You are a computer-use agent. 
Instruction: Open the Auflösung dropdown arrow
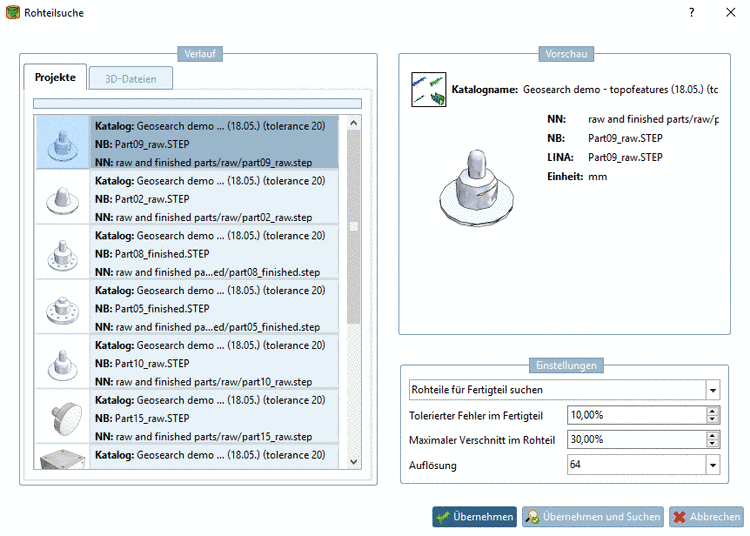click(713, 465)
